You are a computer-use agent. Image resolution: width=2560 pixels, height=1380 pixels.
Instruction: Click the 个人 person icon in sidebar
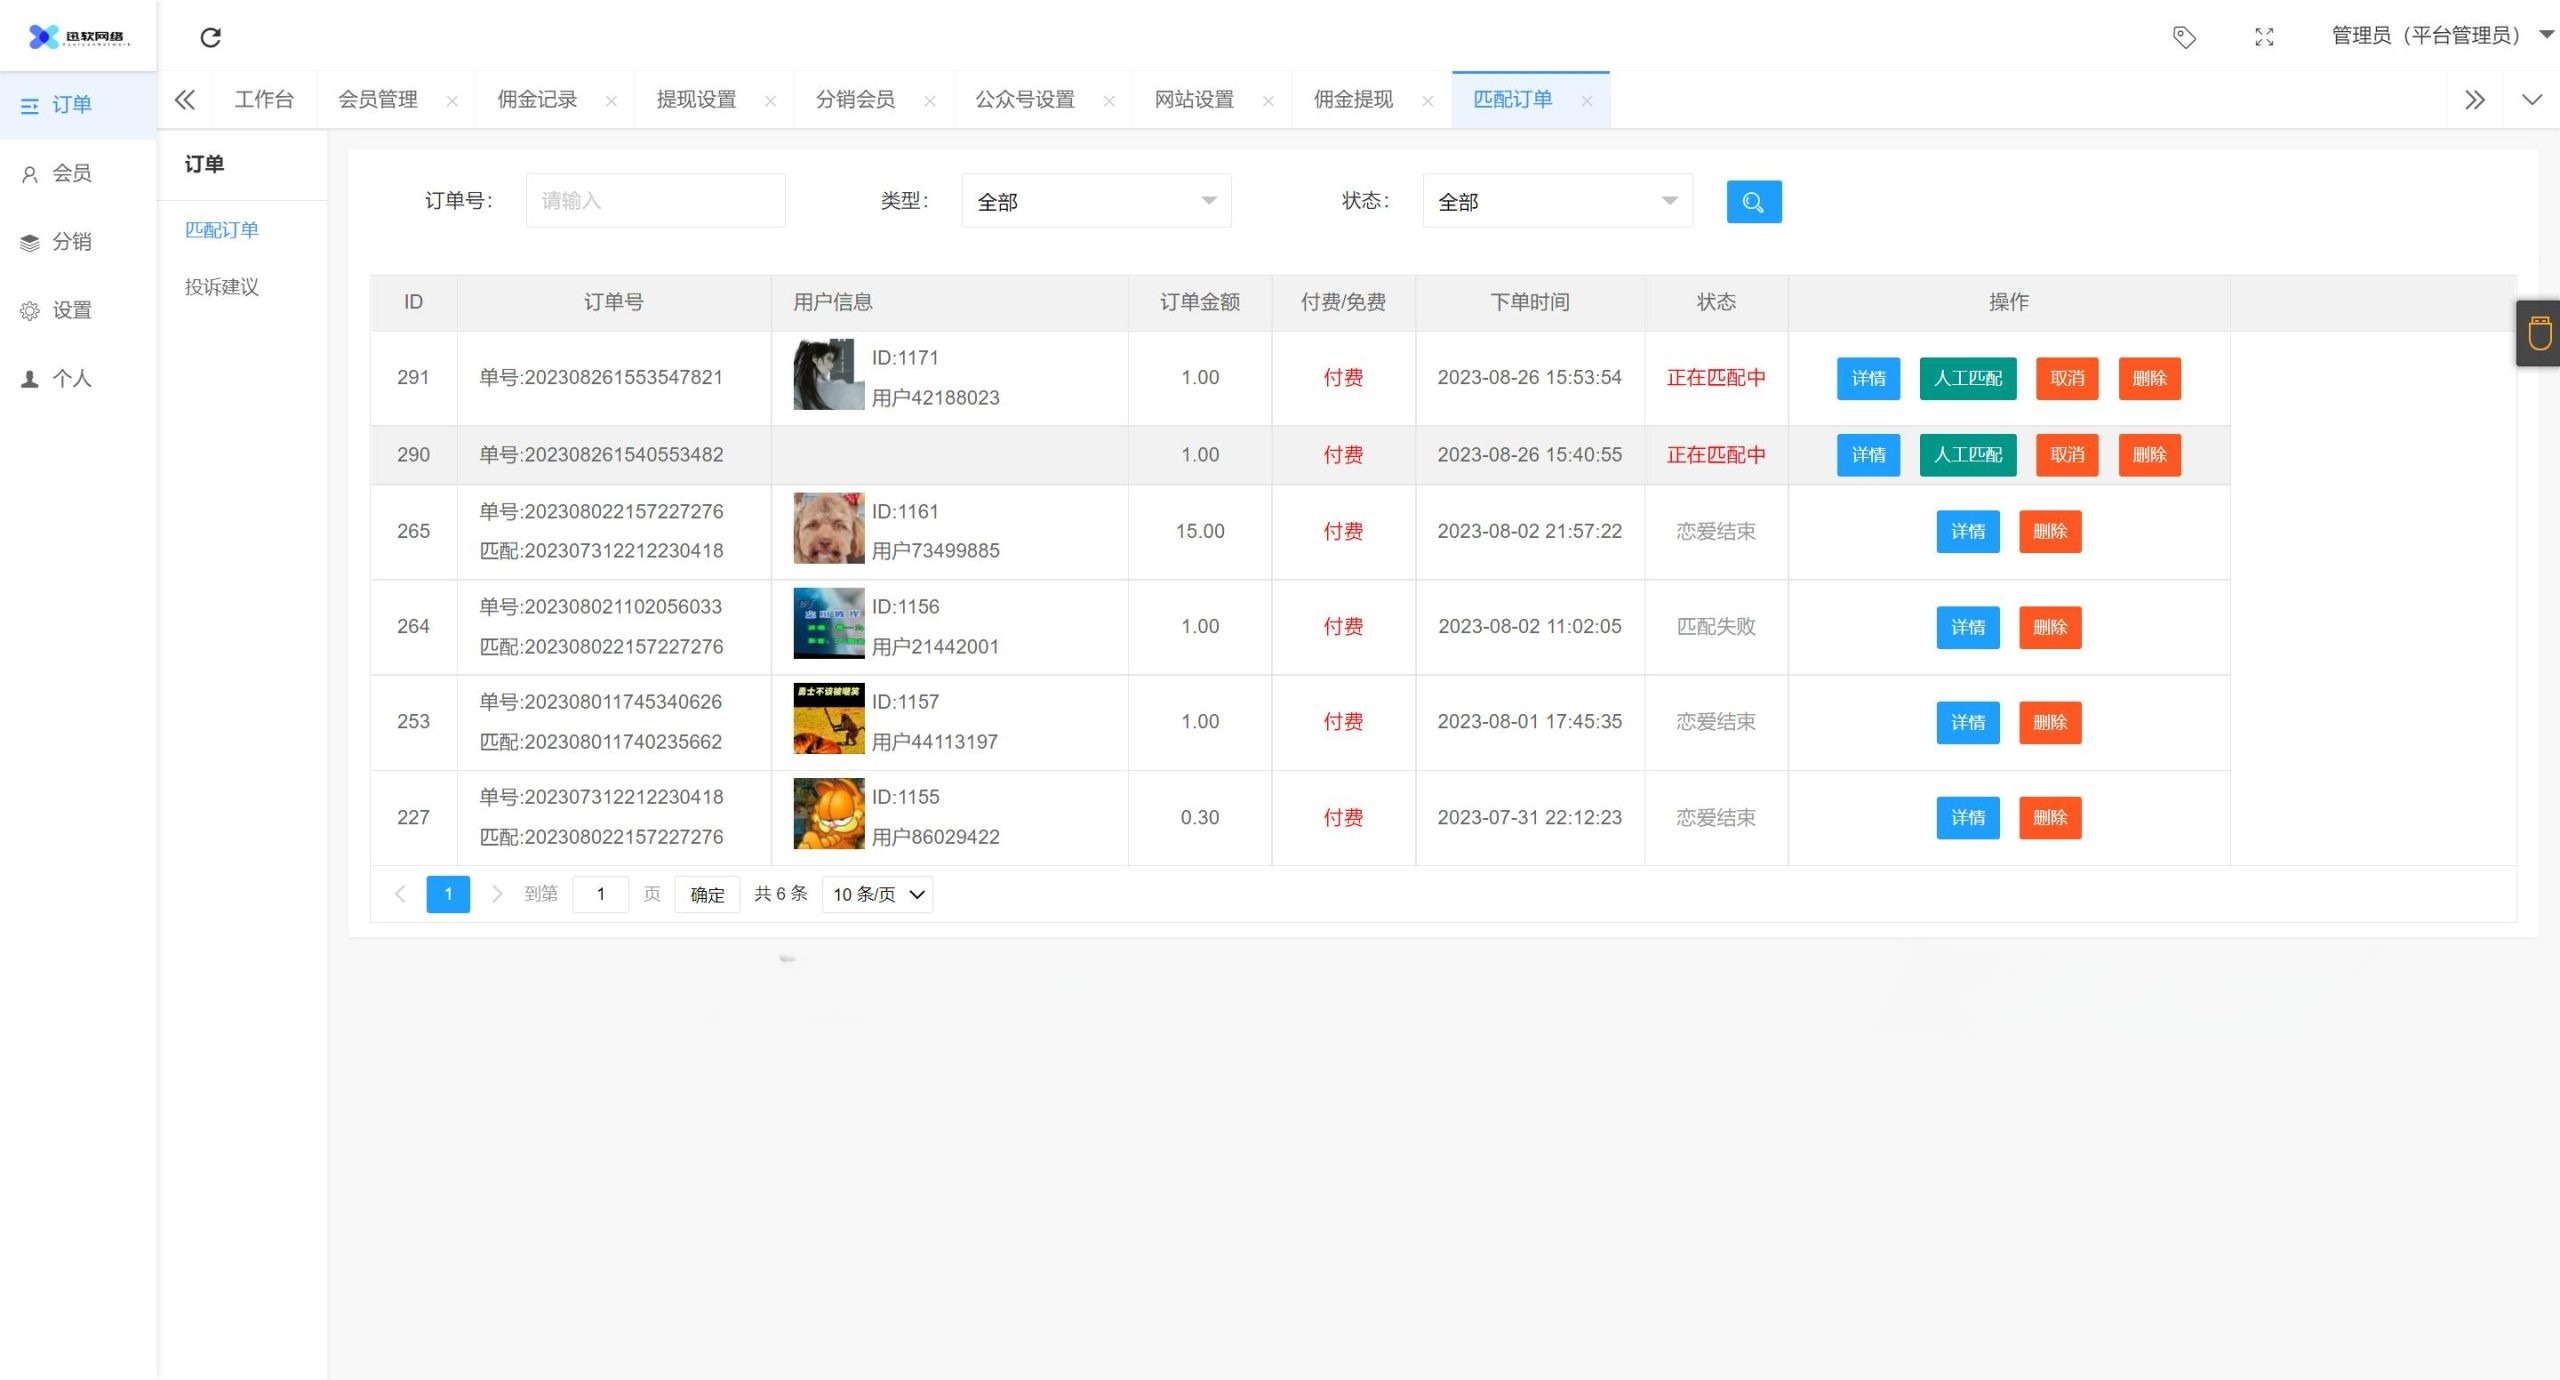pyautogui.click(x=29, y=378)
